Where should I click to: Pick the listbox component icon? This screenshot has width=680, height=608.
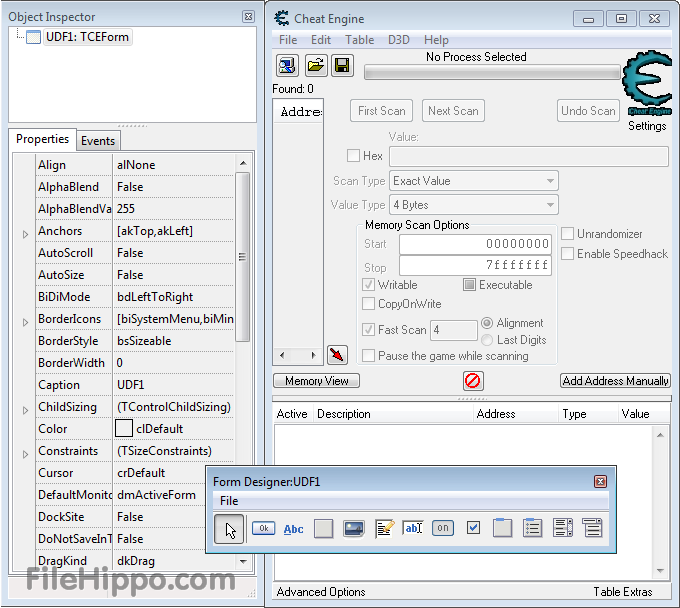tap(533, 528)
